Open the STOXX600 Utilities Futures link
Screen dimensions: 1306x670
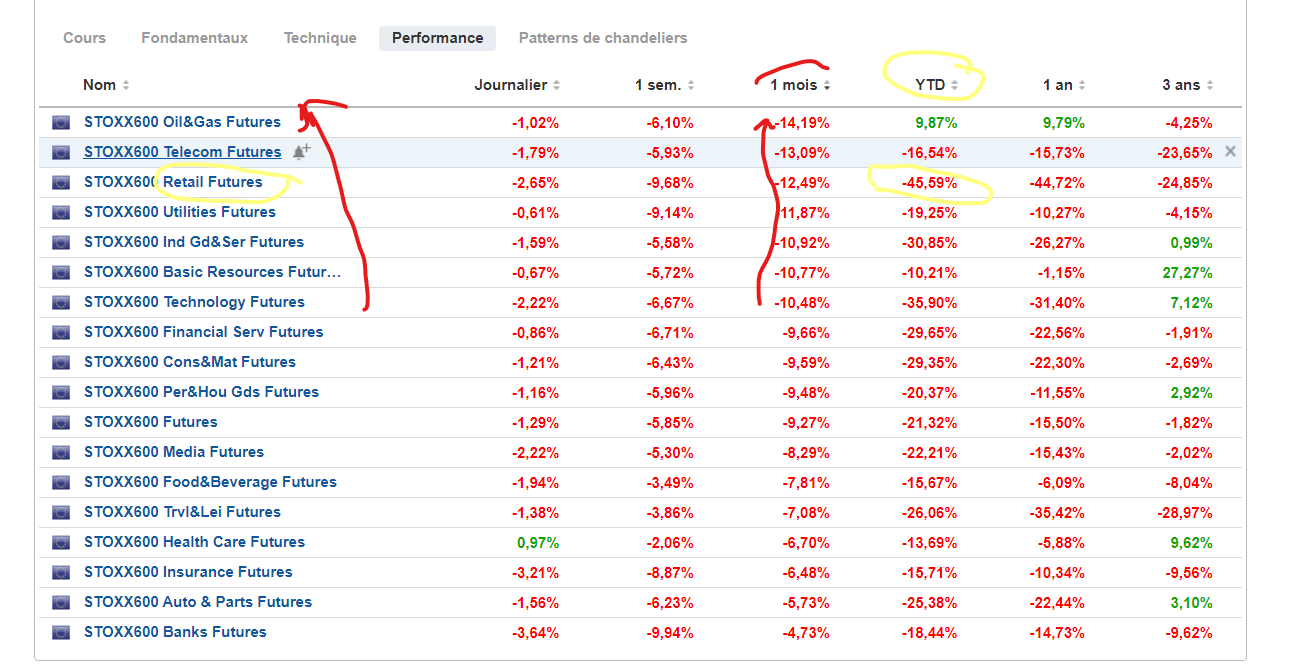[x=180, y=212]
